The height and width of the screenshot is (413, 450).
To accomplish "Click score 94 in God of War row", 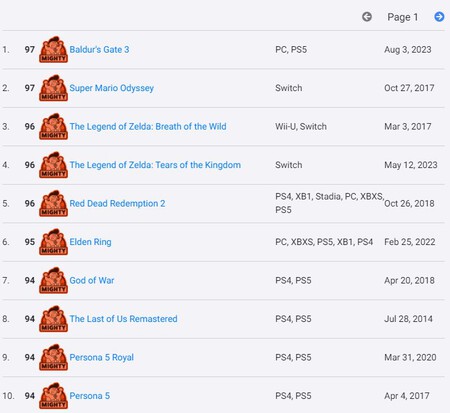I will (x=30, y=280).
